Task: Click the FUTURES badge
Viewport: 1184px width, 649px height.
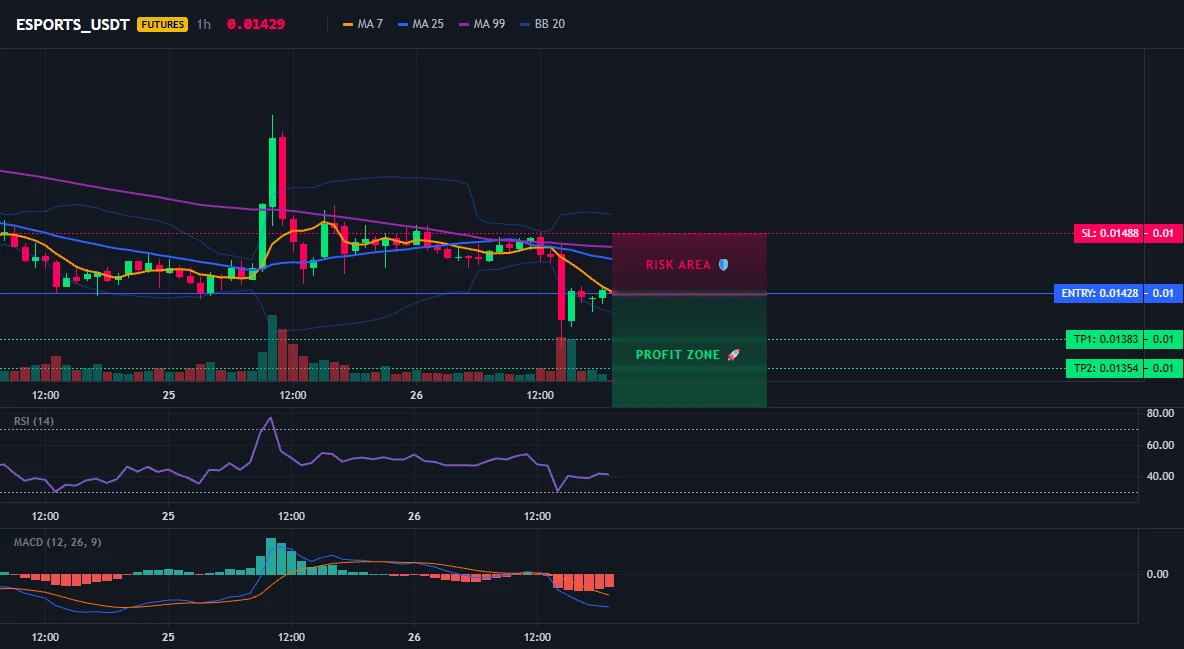Action: coord(162,24)
